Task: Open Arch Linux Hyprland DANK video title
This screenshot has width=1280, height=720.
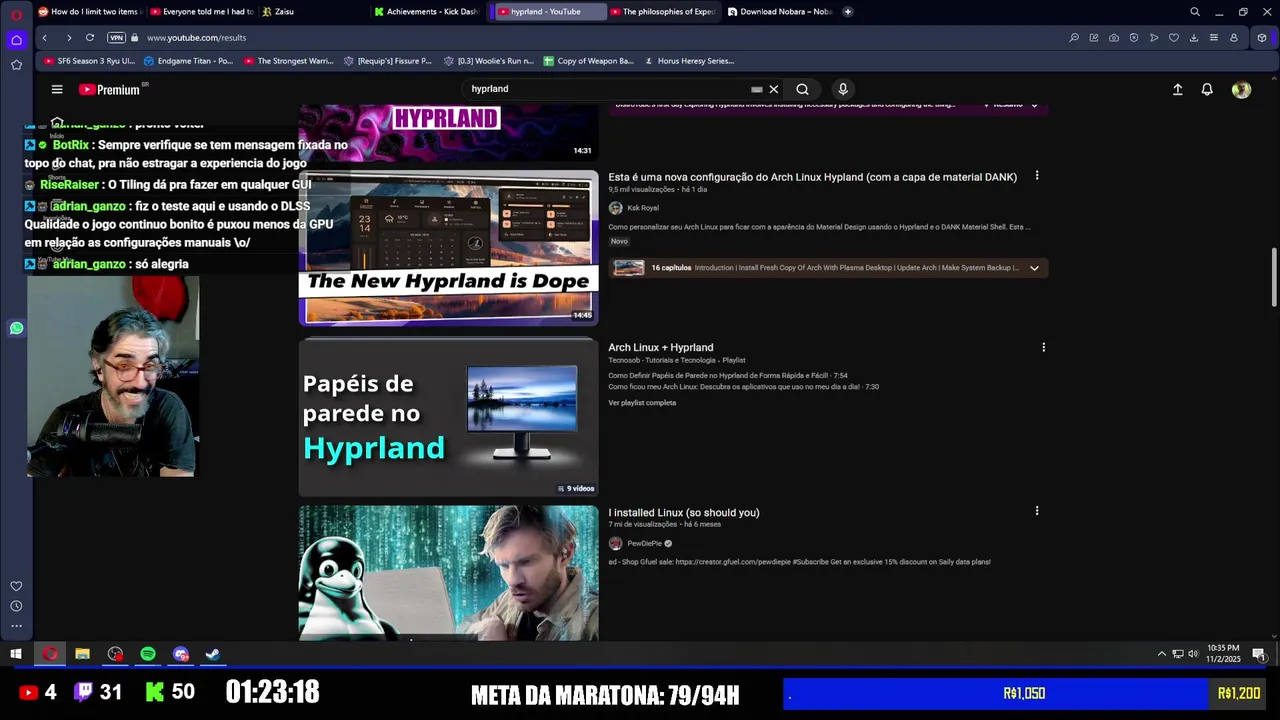Action: [x=812, y=177]
